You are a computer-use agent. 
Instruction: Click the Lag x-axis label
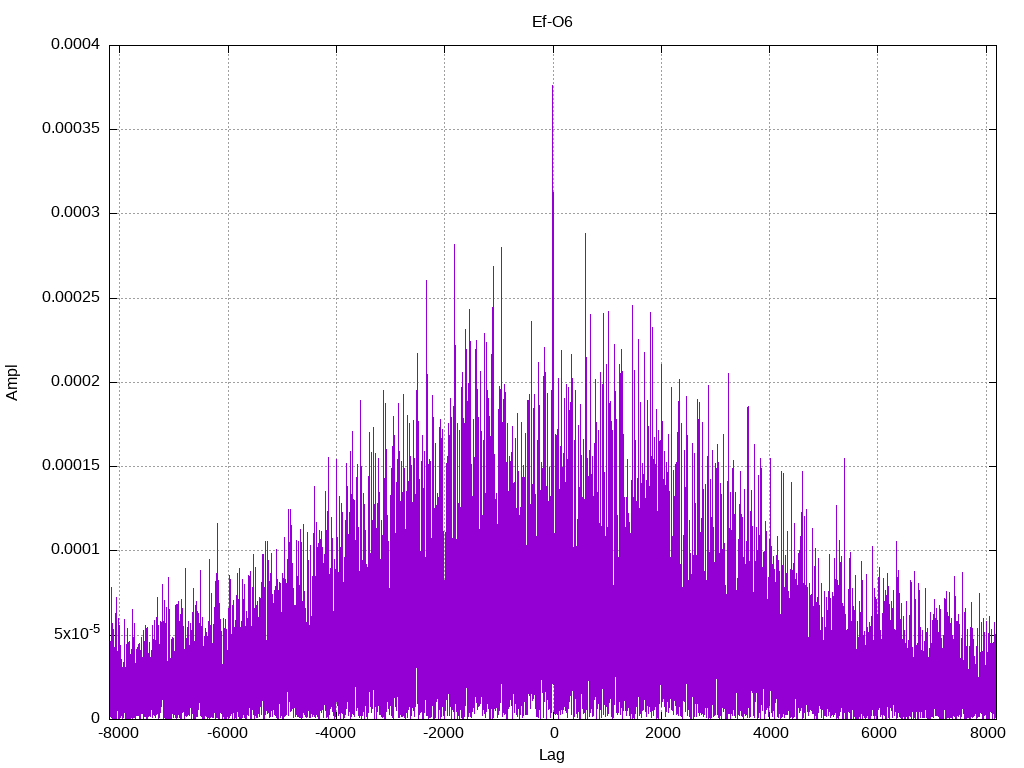click(552, 755)
